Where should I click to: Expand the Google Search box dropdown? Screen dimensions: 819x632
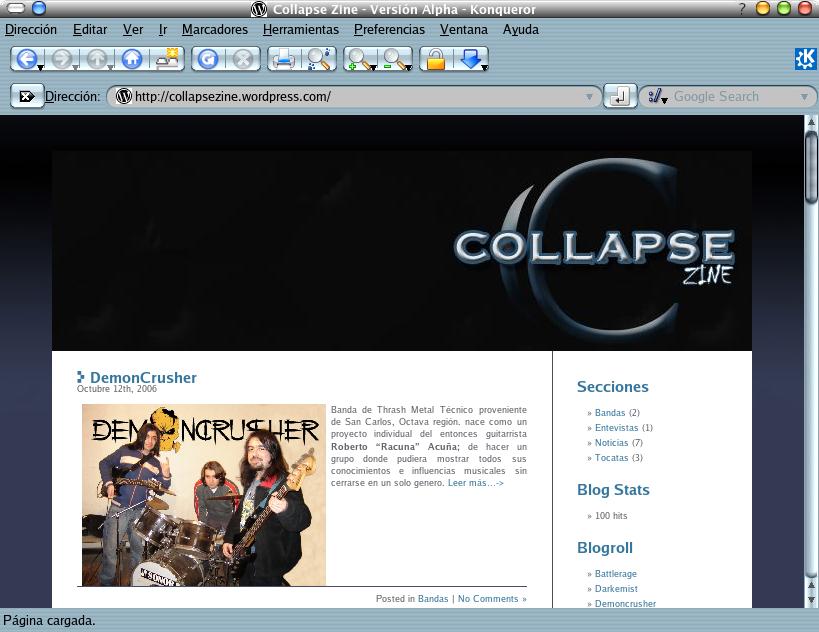pos(804,97)
